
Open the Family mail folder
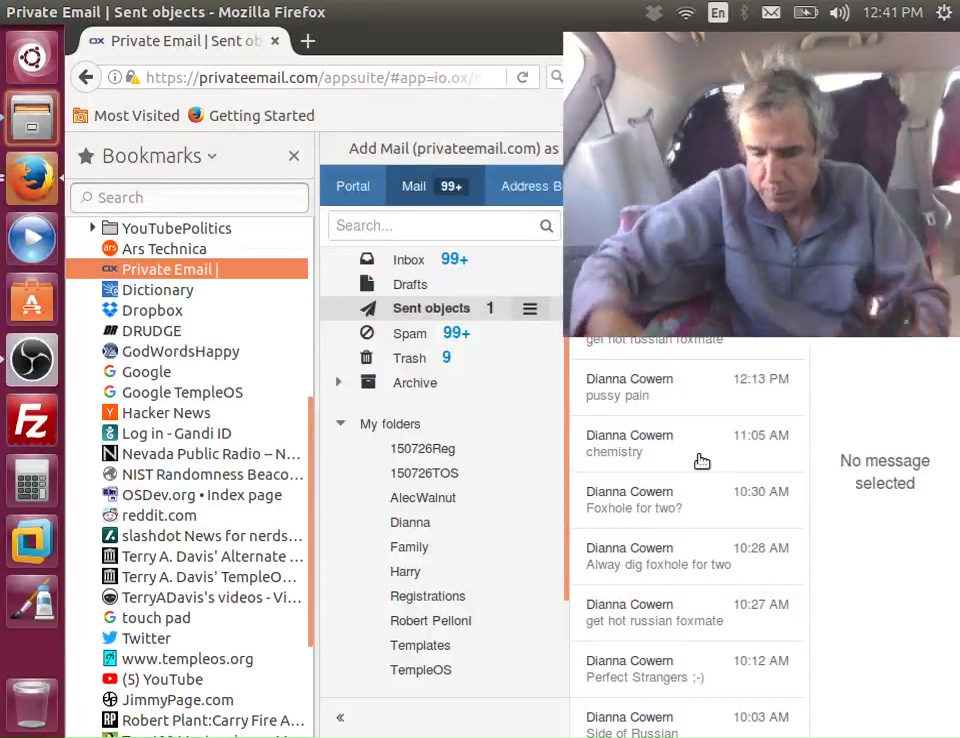(x=409, y=547)
